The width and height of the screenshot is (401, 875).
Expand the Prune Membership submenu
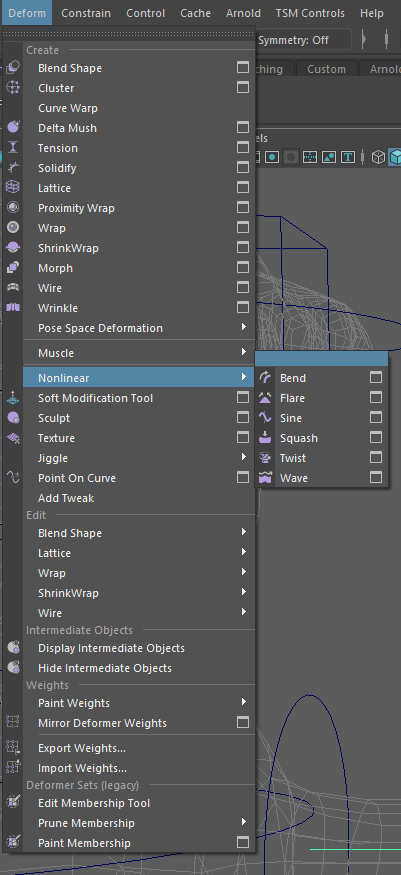click(244, 823)
